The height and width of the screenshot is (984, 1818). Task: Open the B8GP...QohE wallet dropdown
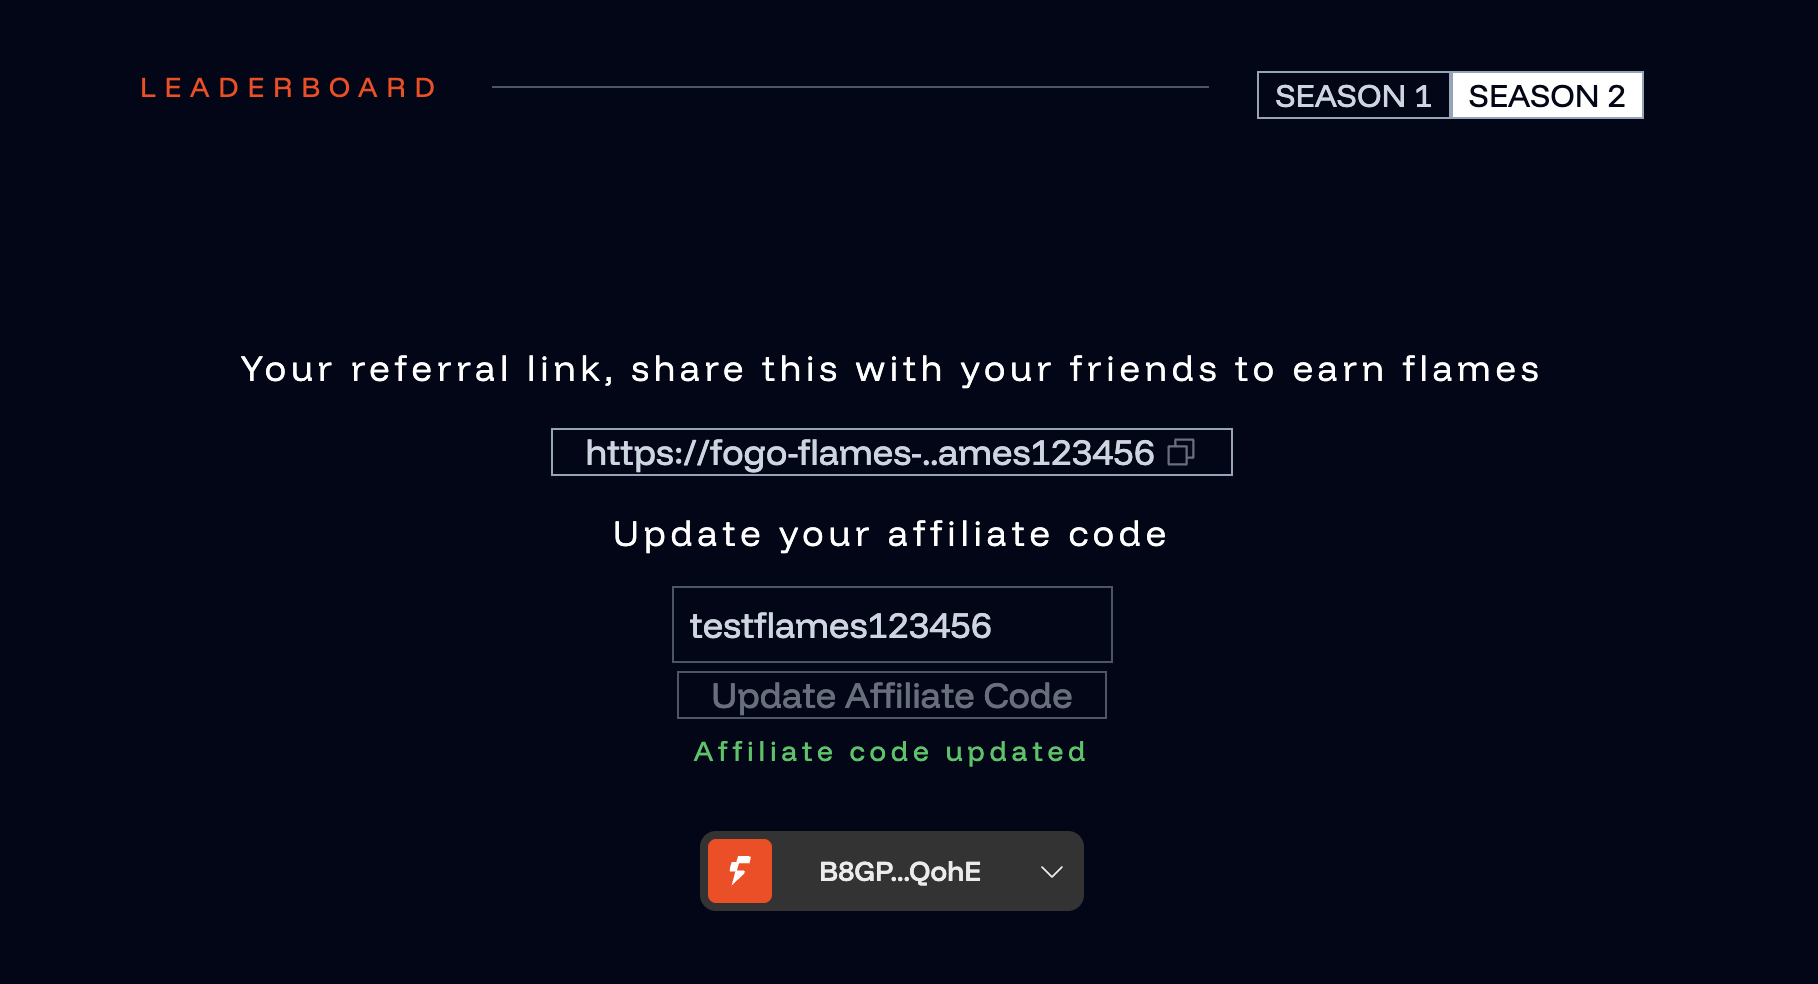(x=899, y=872)
